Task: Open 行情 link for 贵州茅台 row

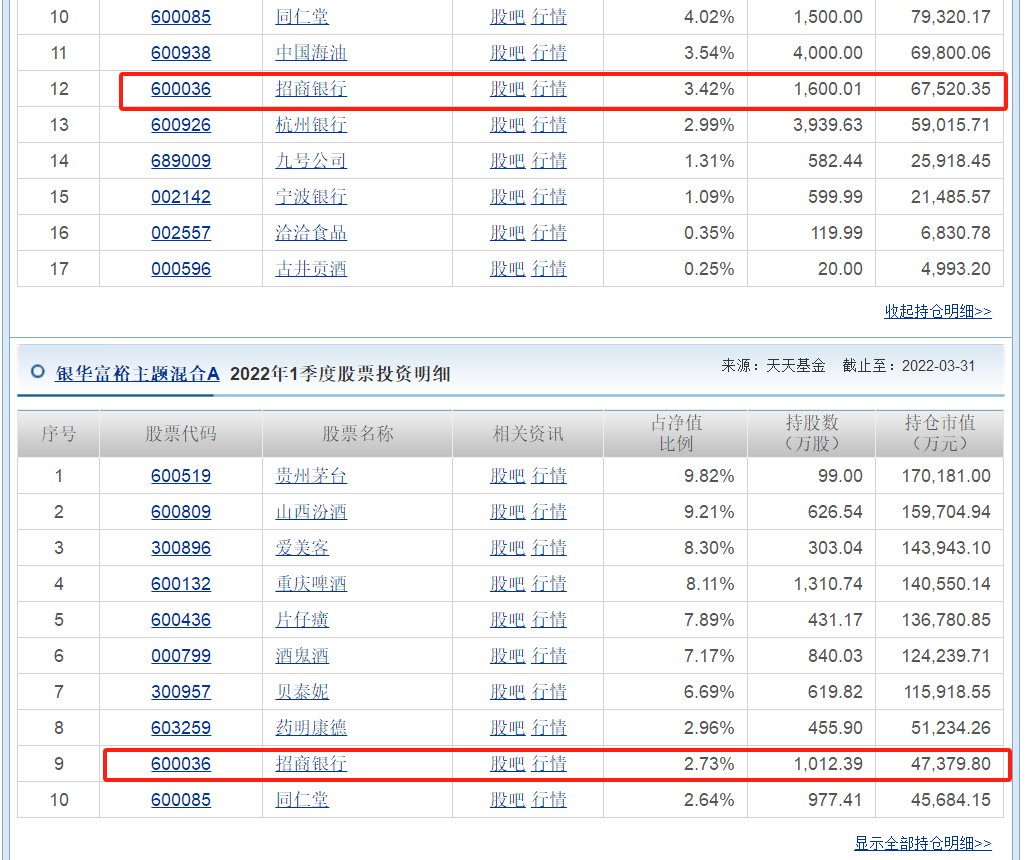Action: [x=549, y=476]
